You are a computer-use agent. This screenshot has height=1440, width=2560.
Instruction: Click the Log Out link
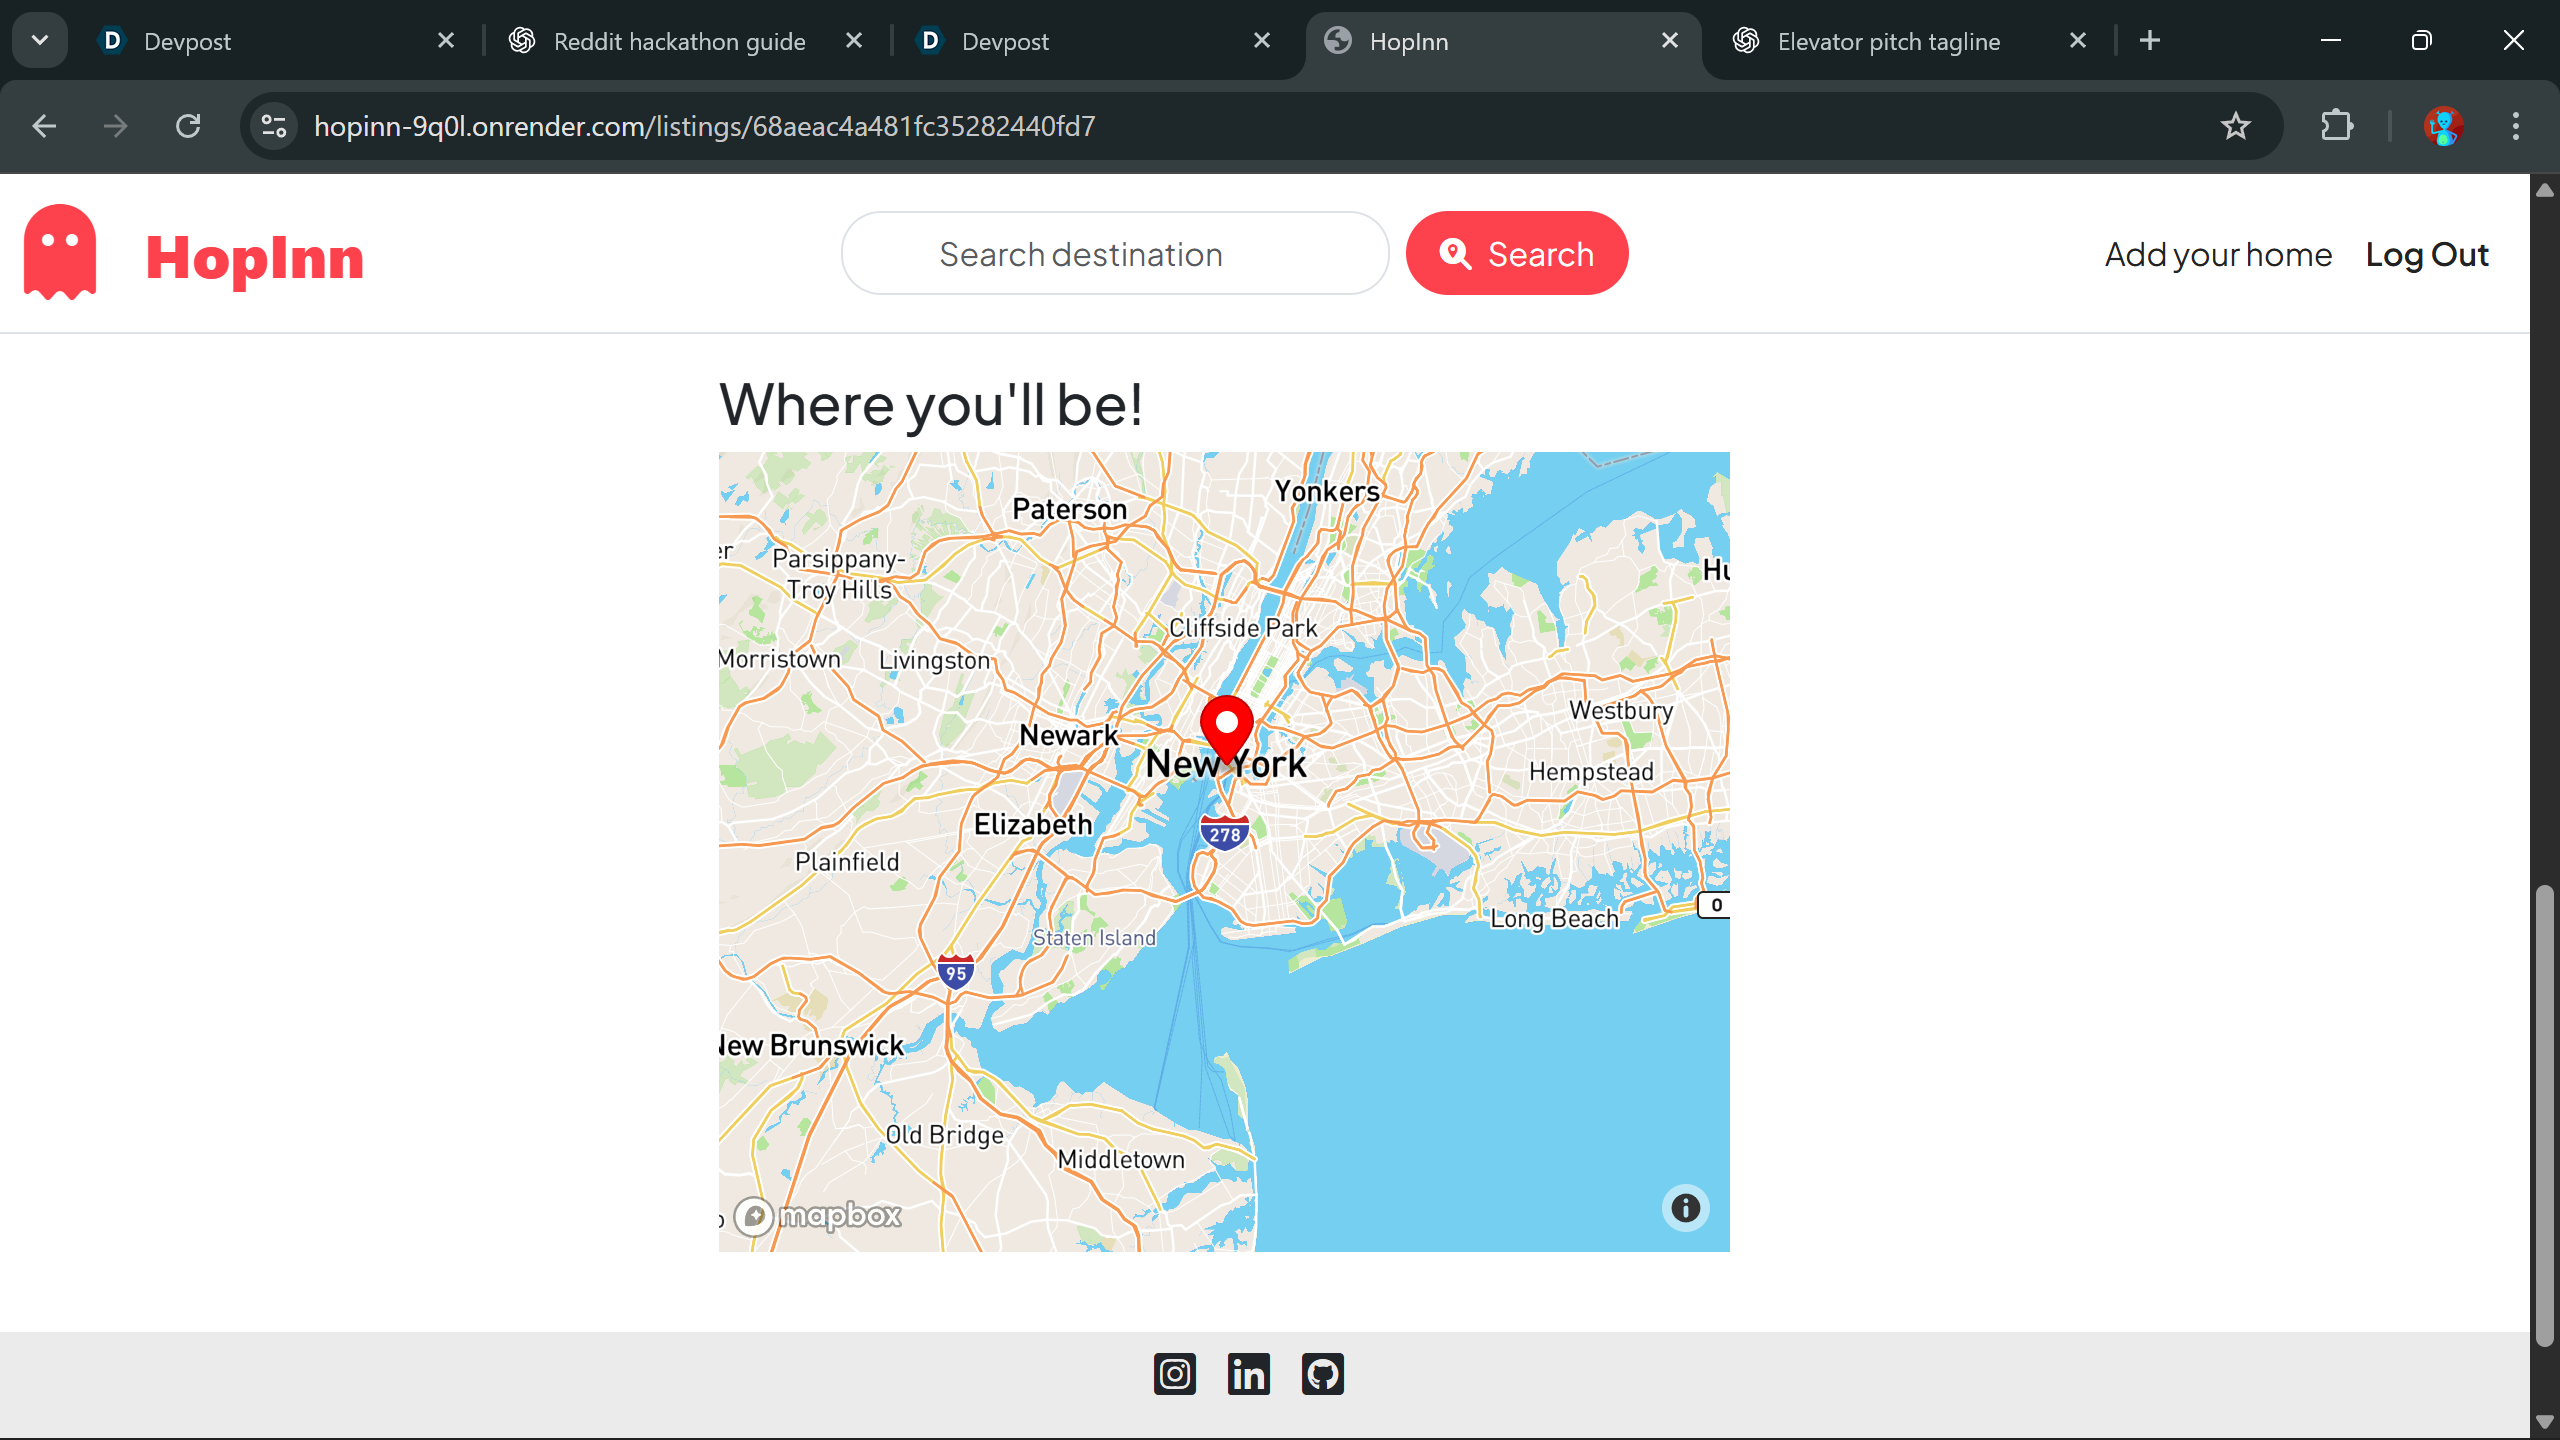click(x=2426, y=255)
